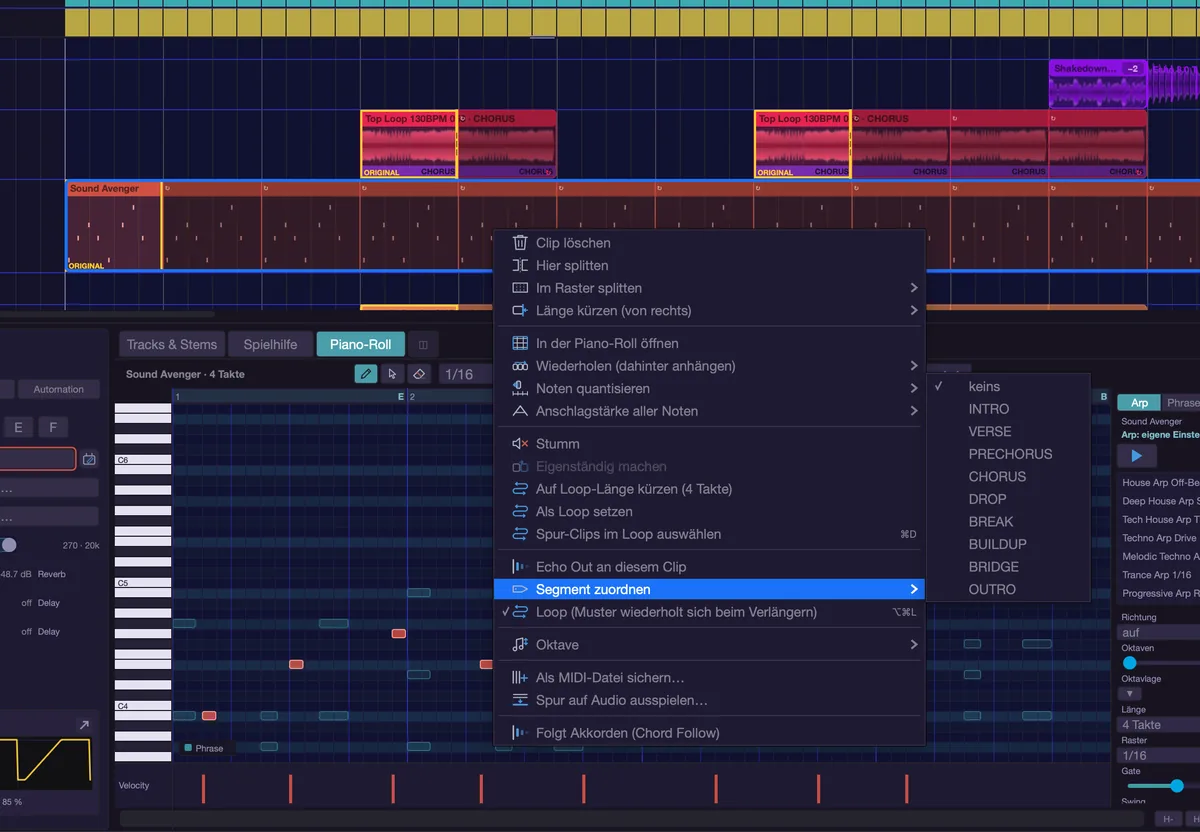Choose CHORUS from the segment submenu
The height and width of the screenshot is (832, 1200).
[x=1009, y=476]
